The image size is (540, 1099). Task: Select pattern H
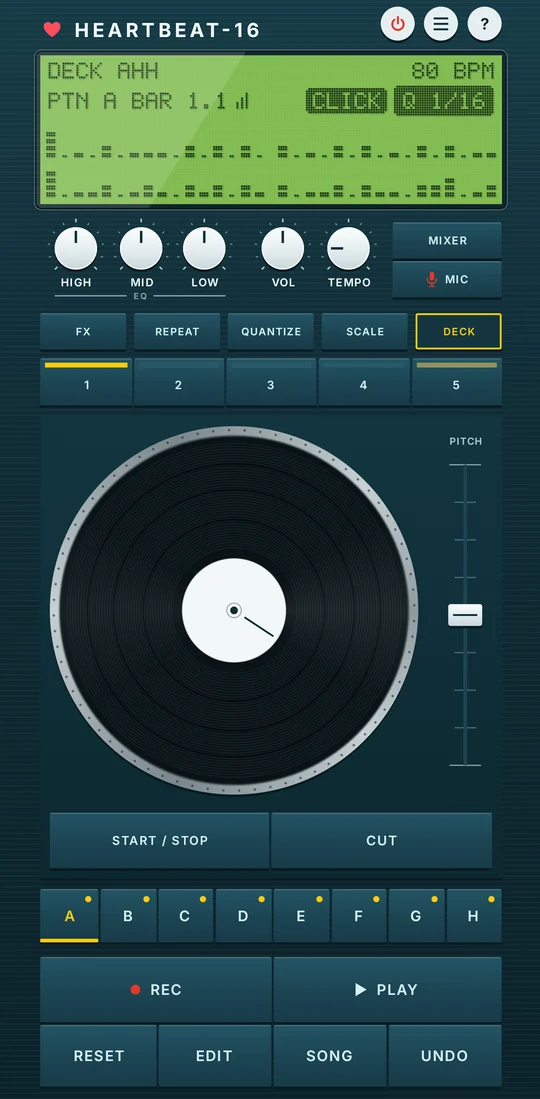pos(473,916)
